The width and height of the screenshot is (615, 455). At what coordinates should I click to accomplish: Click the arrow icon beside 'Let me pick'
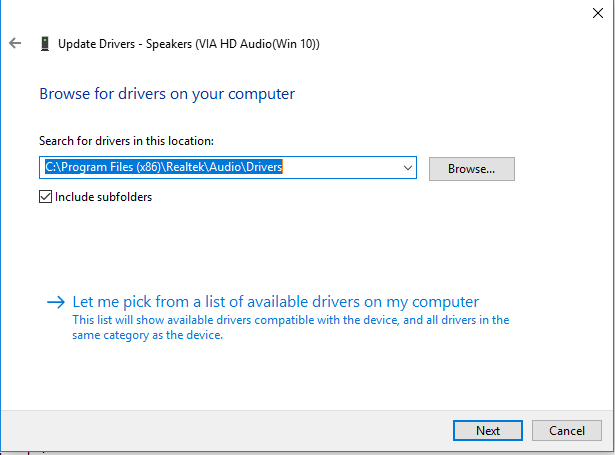(x=55, y=302)
